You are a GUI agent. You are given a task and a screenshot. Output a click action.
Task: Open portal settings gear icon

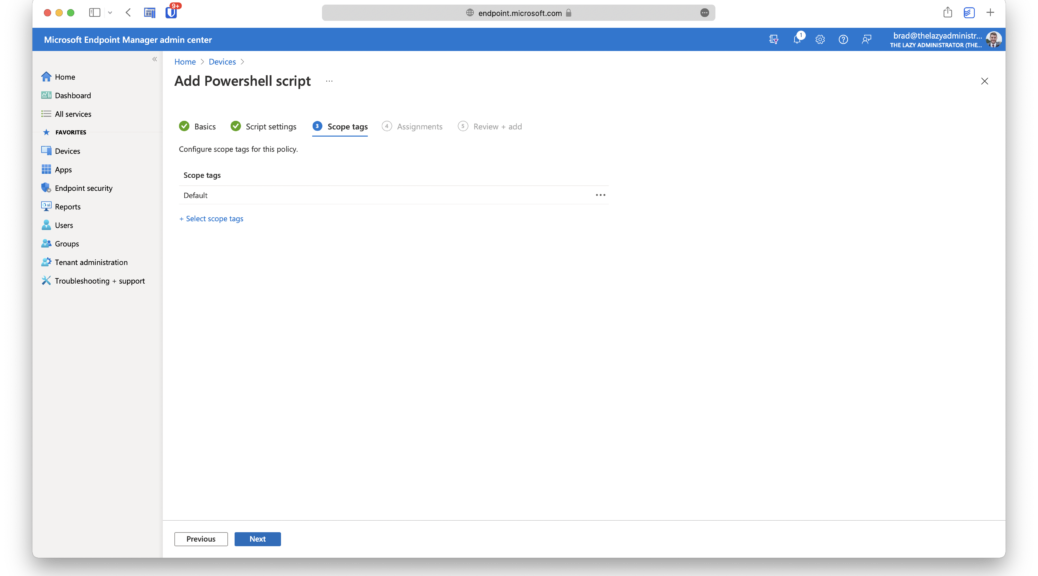[820, 40]
